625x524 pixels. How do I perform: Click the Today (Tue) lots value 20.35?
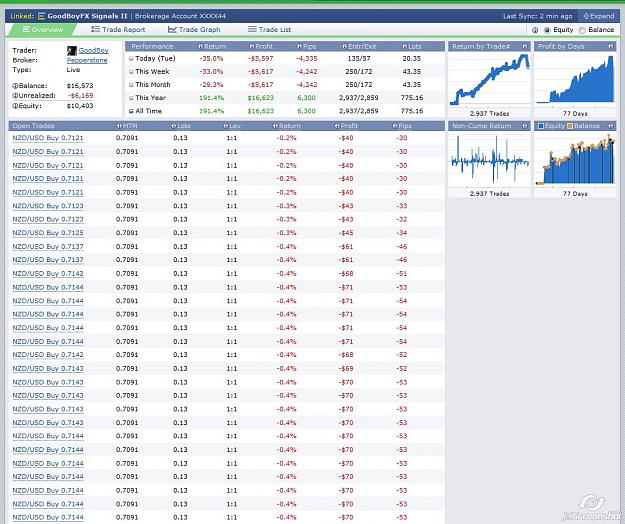coord(412,59)
